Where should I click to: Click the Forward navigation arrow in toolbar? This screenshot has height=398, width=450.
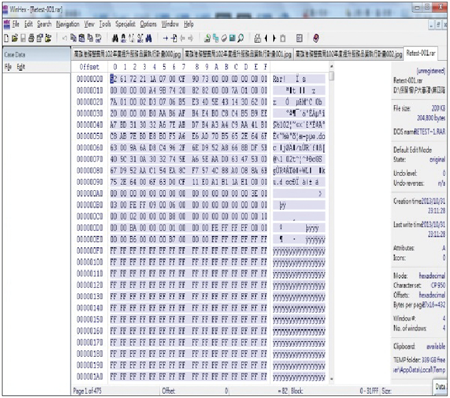[x=191, y=39]
